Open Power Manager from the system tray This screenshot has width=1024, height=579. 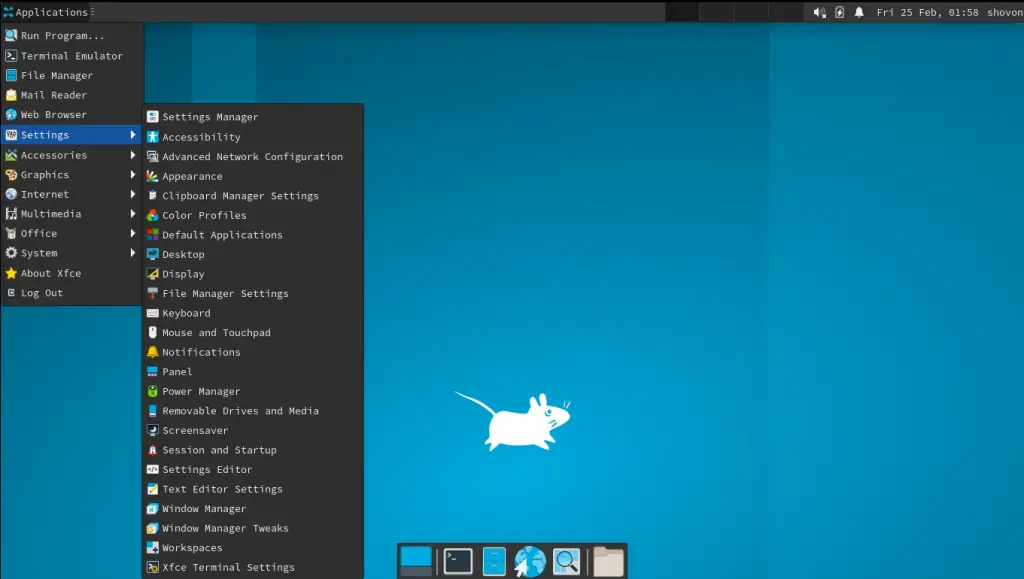(x=840, y=12)
